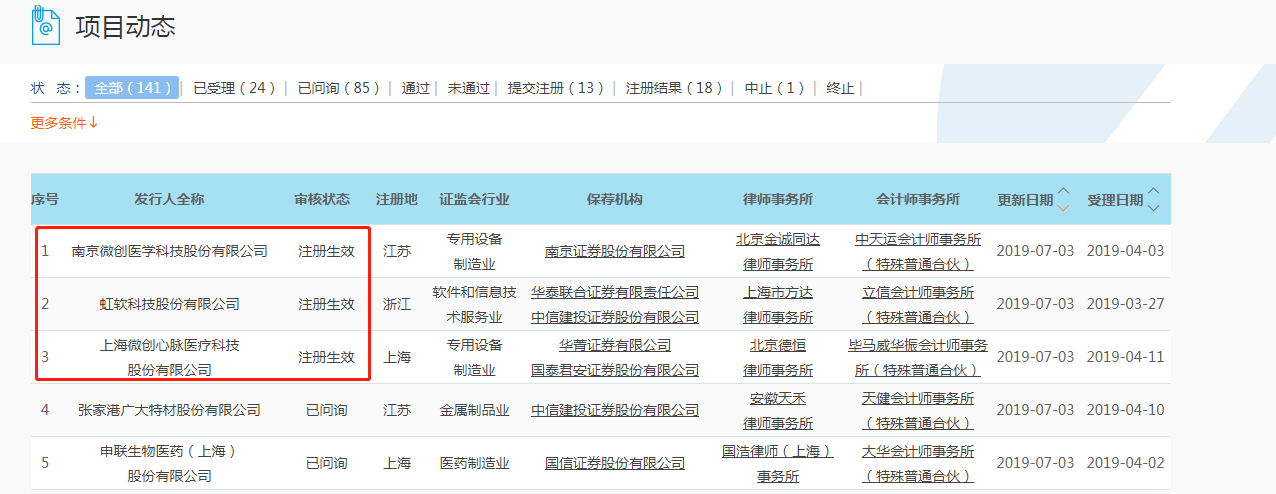Open 华菁证券有限公司 sponsor link
Viewport: 1276px width, 494px height.
point(615,345)
